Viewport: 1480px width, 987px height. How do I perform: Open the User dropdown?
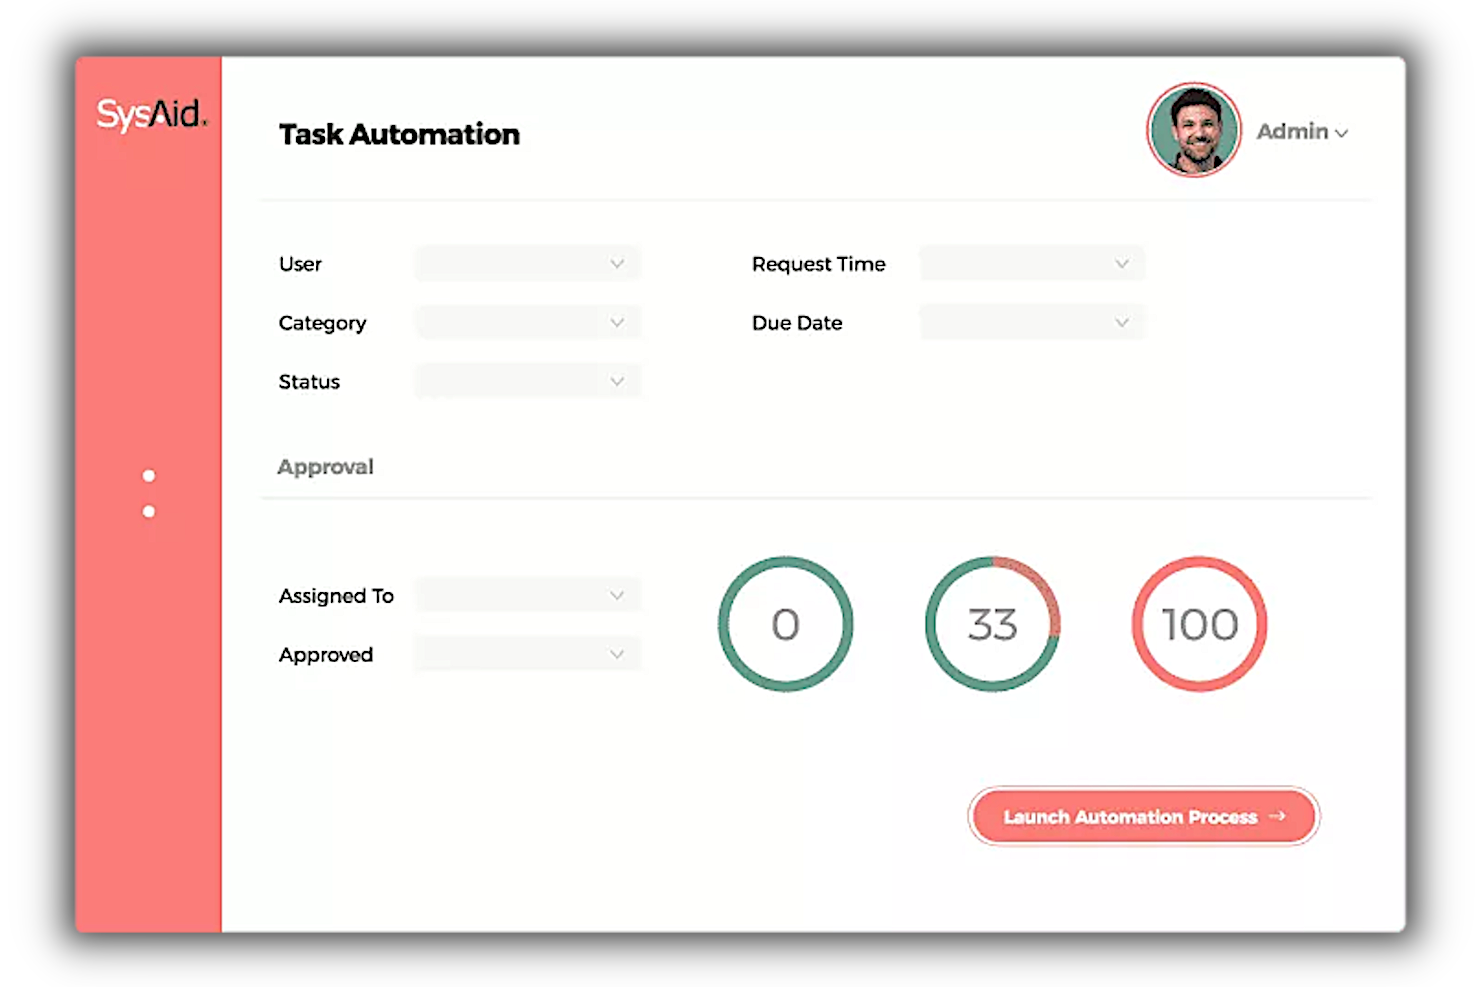527,263
